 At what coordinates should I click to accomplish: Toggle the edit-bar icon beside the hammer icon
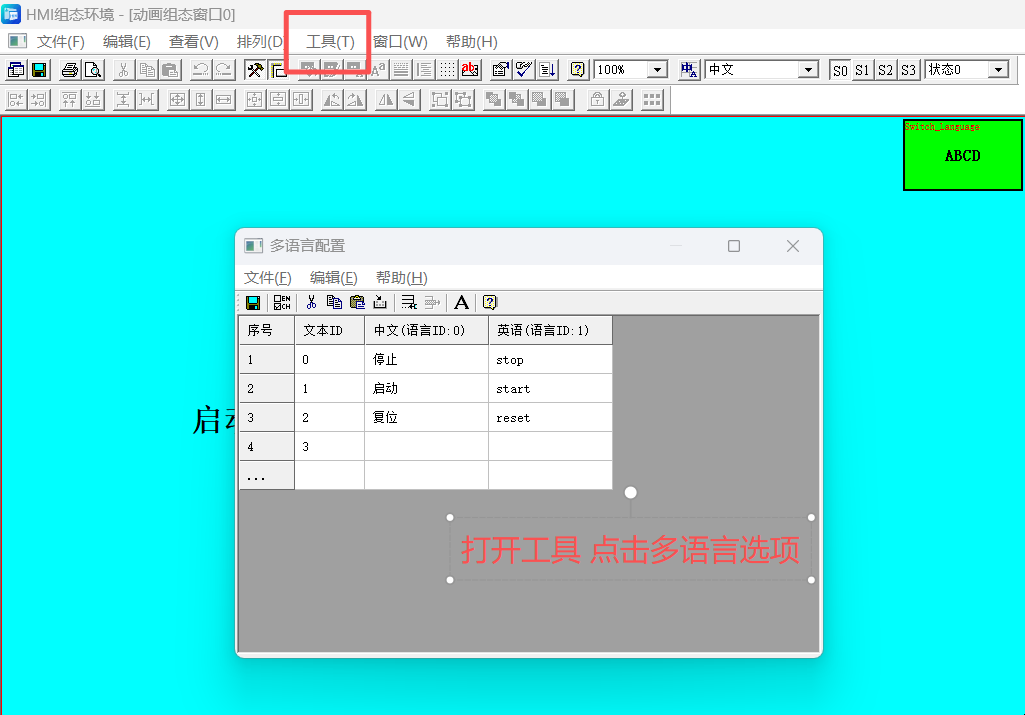point(277,69)
